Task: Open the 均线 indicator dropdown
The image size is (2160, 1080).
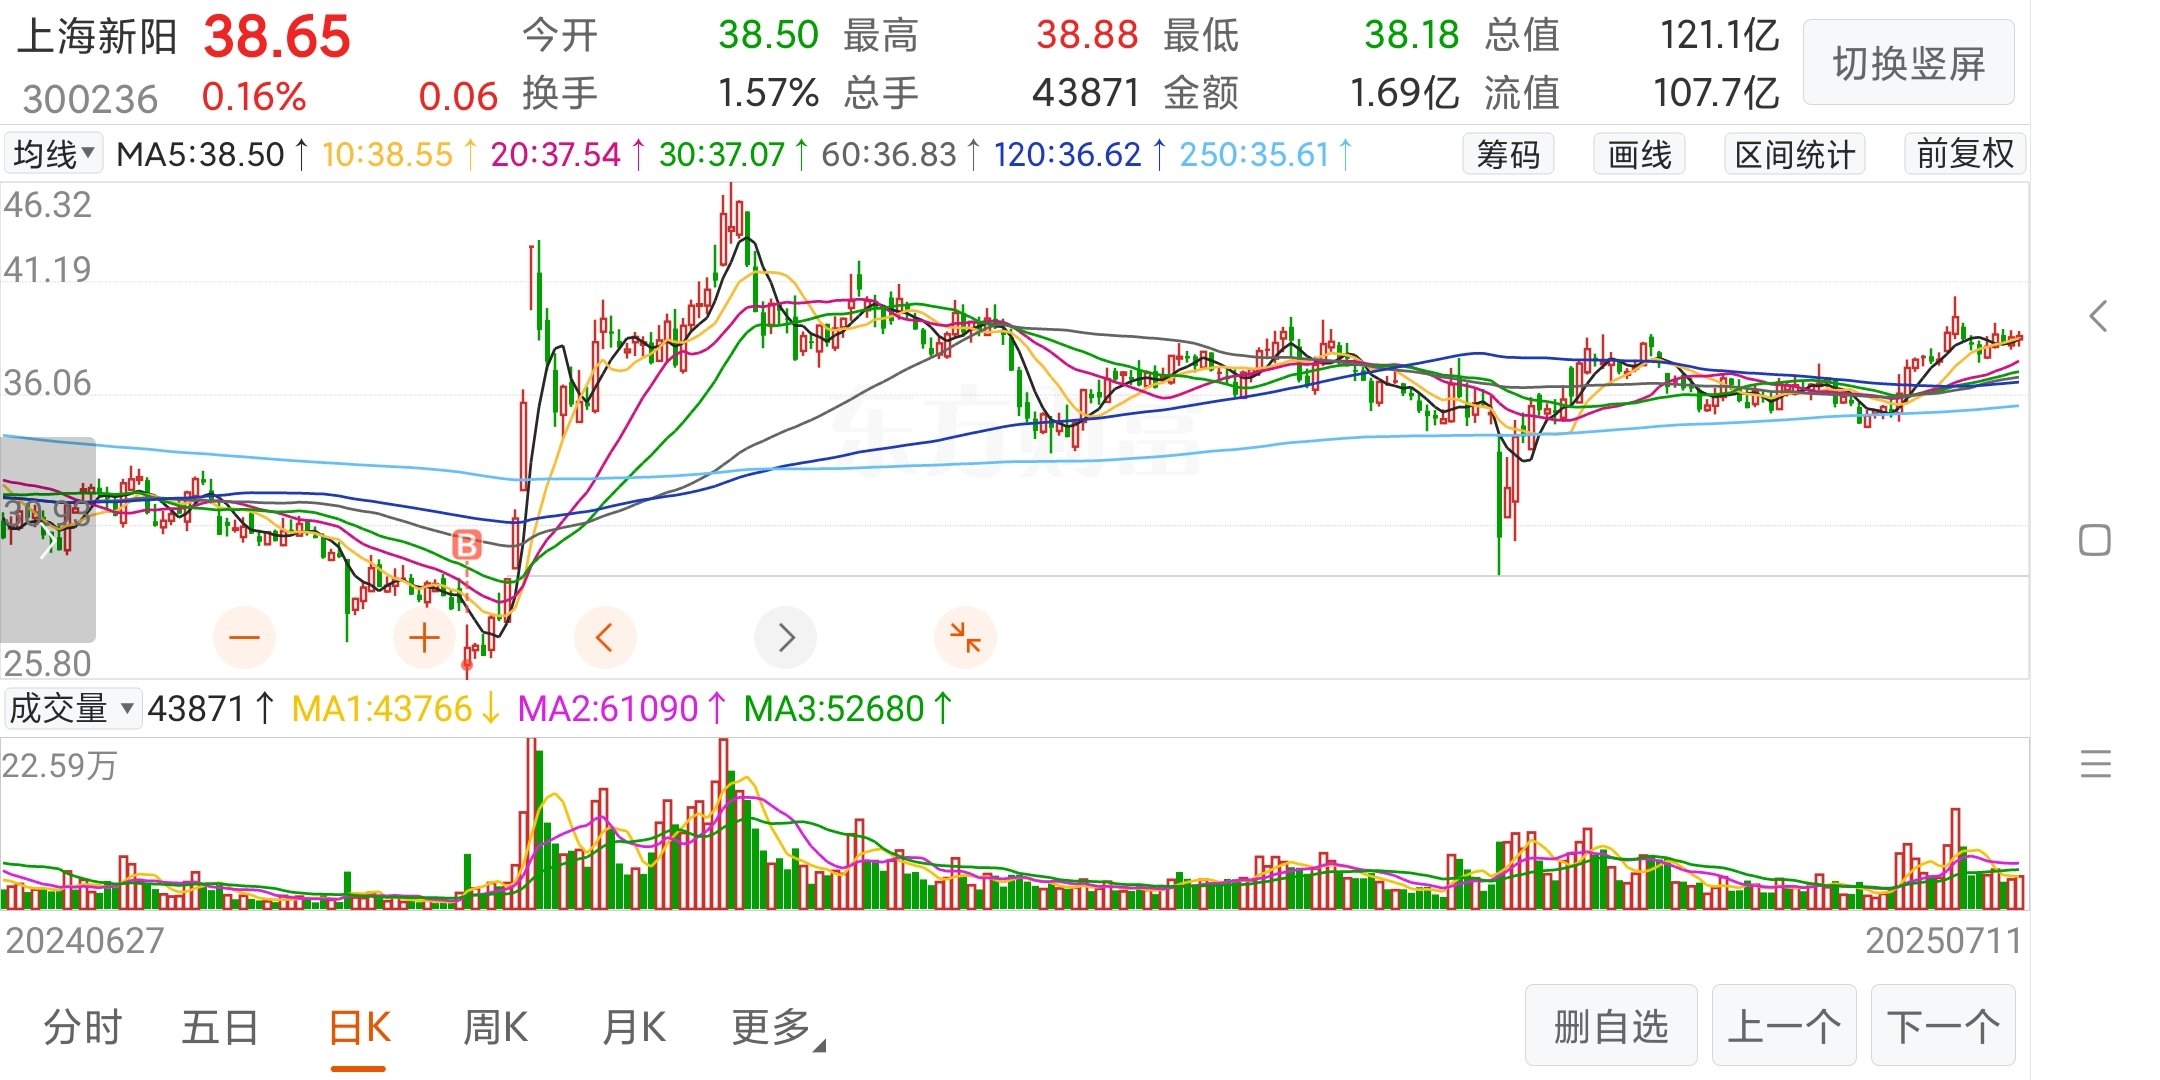Action: [54, 154]
